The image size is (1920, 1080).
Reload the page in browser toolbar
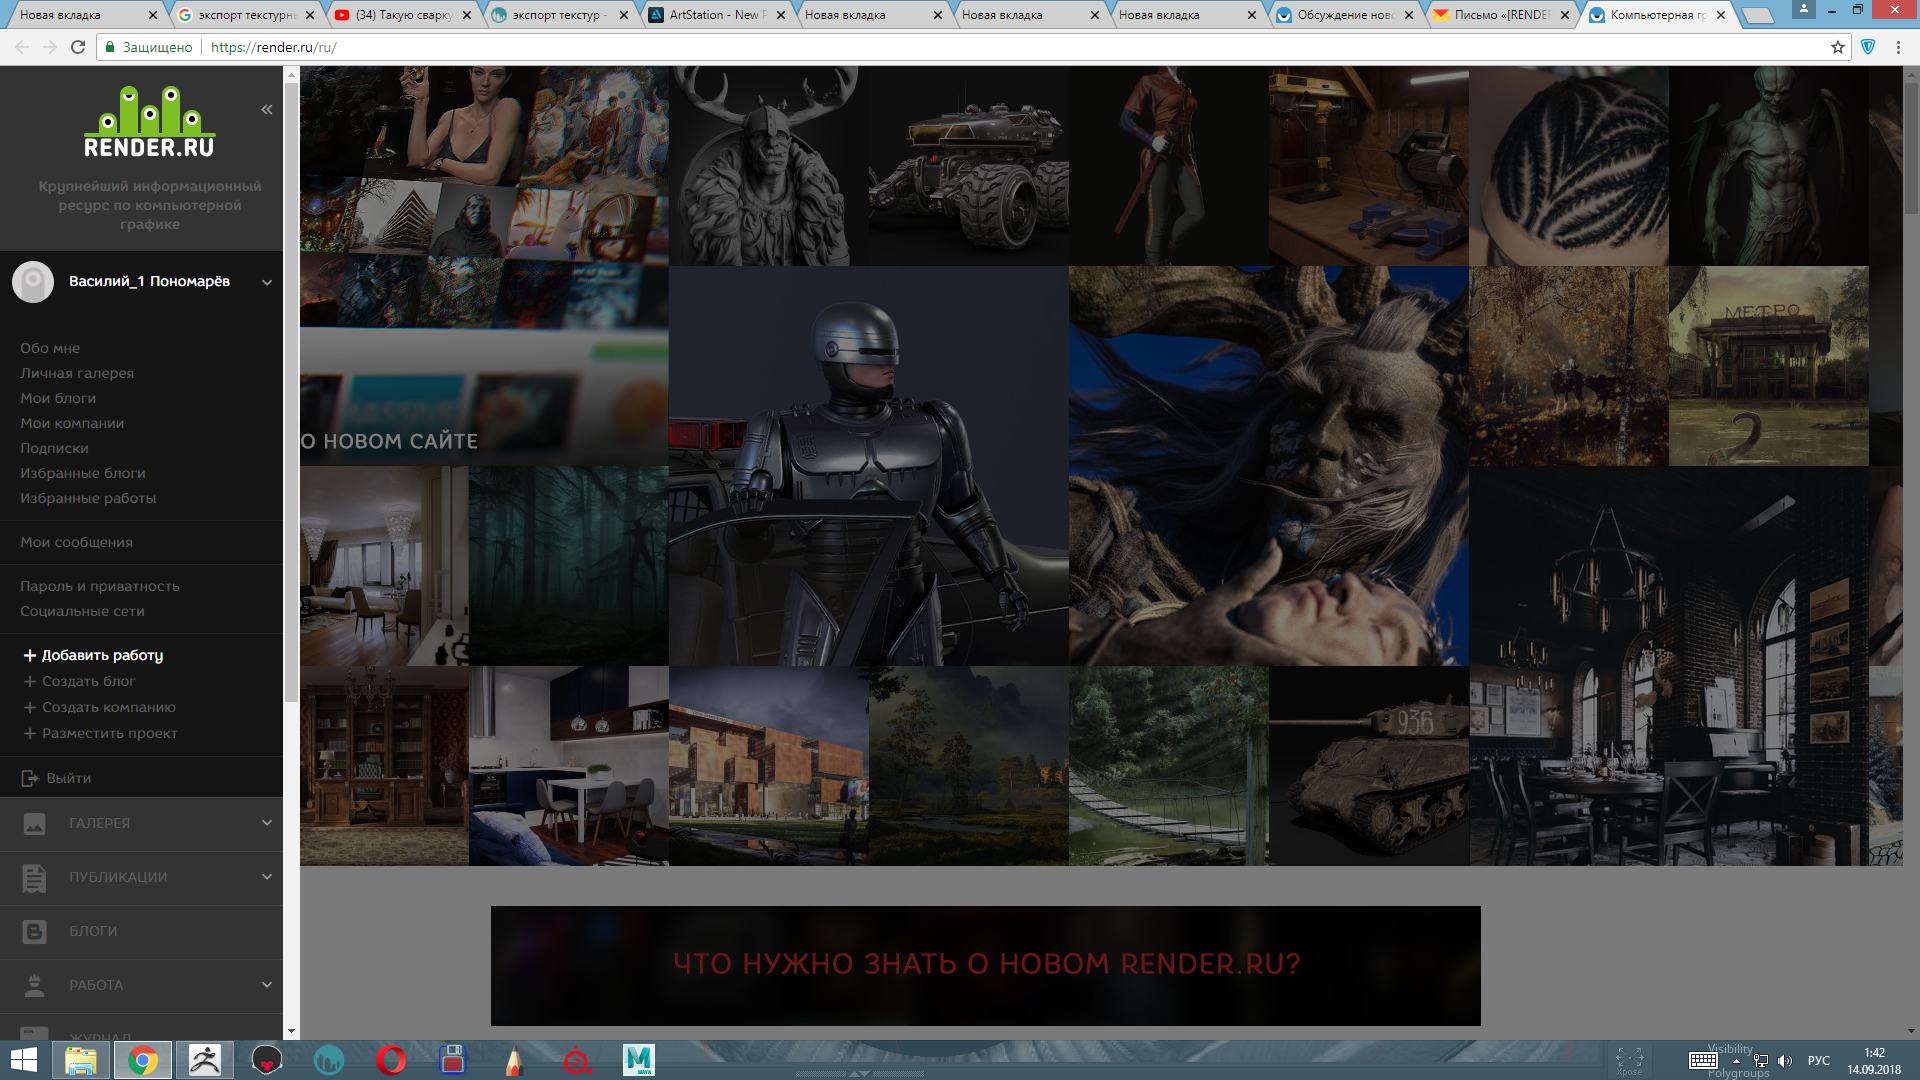click(78, 47)
